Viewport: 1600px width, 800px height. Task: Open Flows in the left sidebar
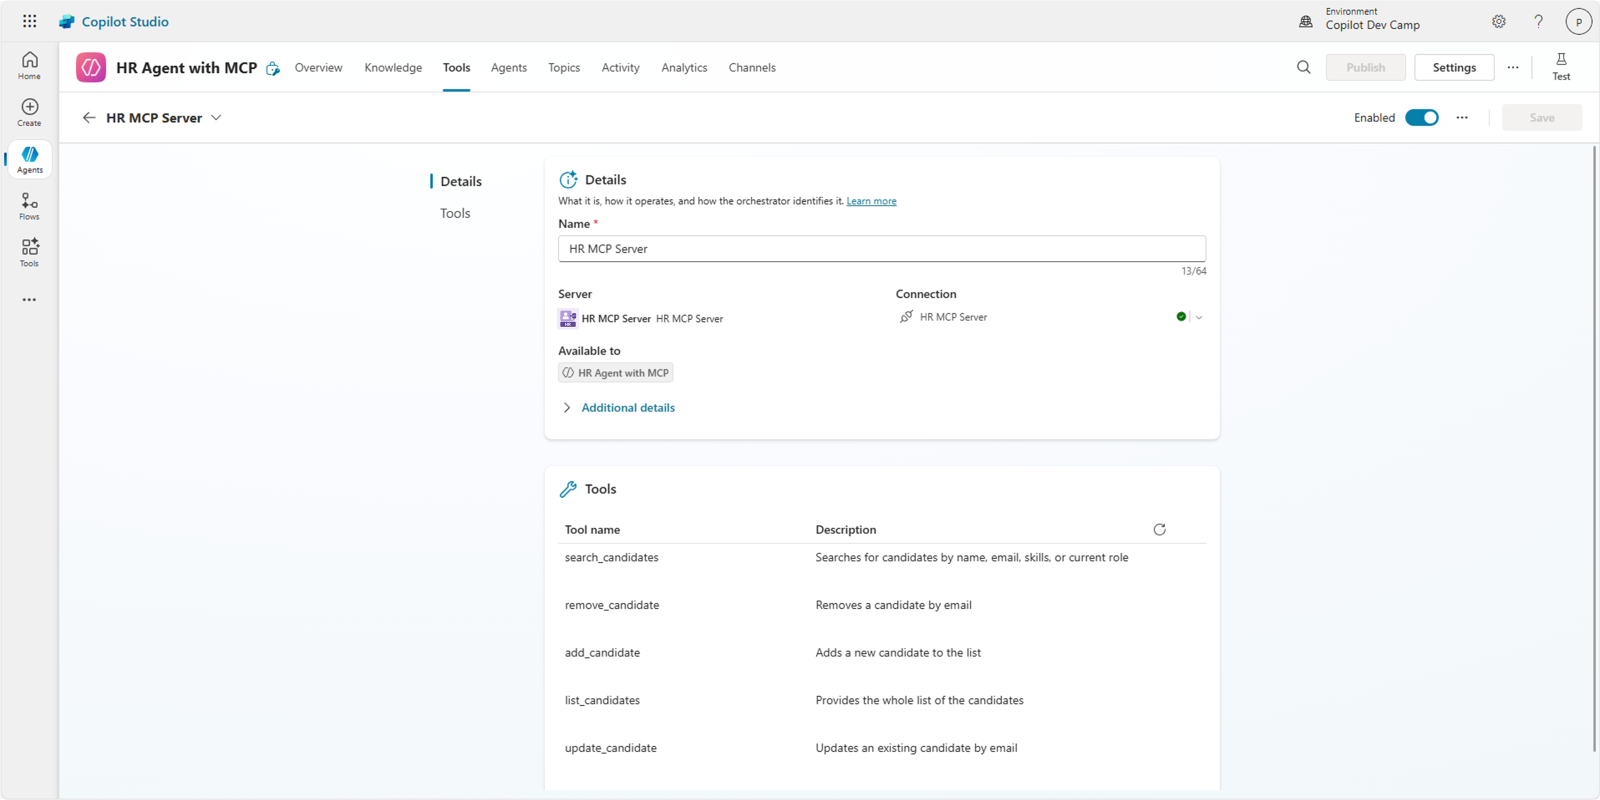pyautogui.click(x=30, y=207)
